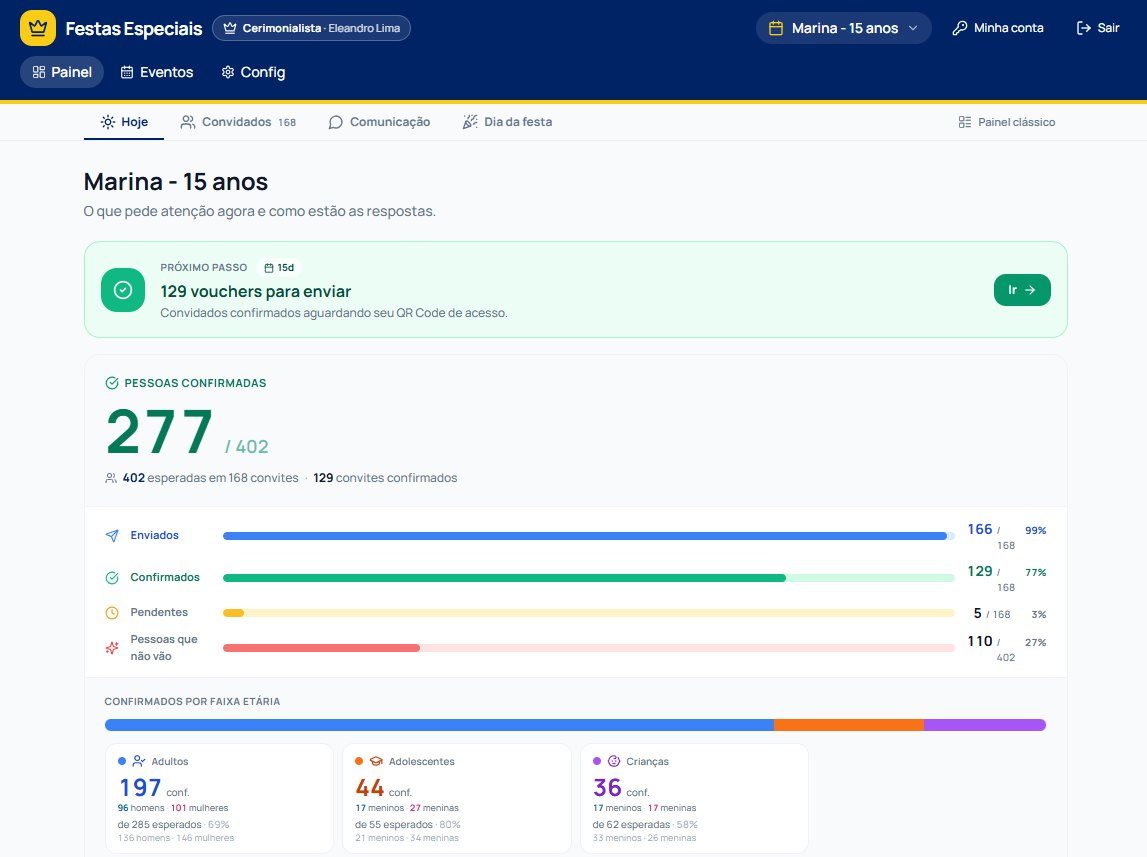Click the Sair logout link

coord(1098,29)
